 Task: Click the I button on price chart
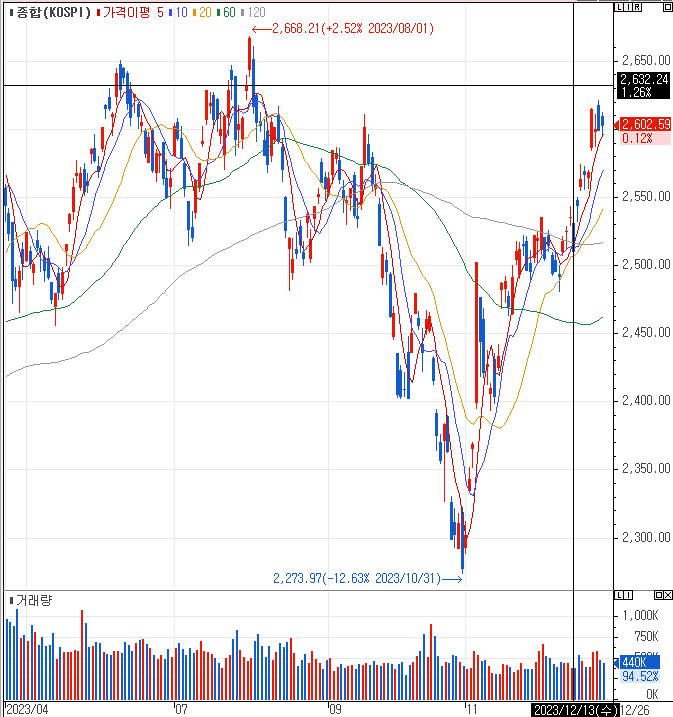click(x=628, y=7)
